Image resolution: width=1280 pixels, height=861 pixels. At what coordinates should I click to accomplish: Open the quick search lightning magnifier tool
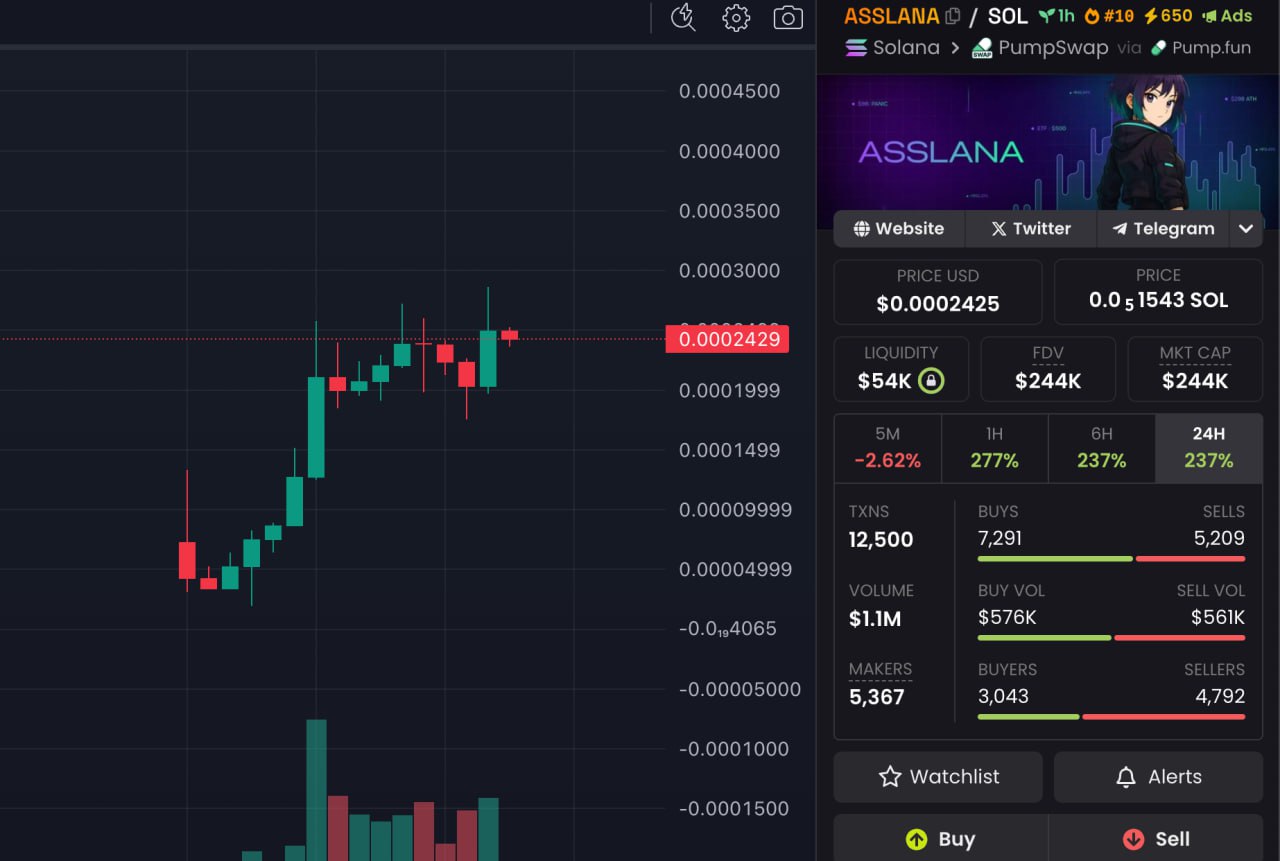tap(683, 17)
